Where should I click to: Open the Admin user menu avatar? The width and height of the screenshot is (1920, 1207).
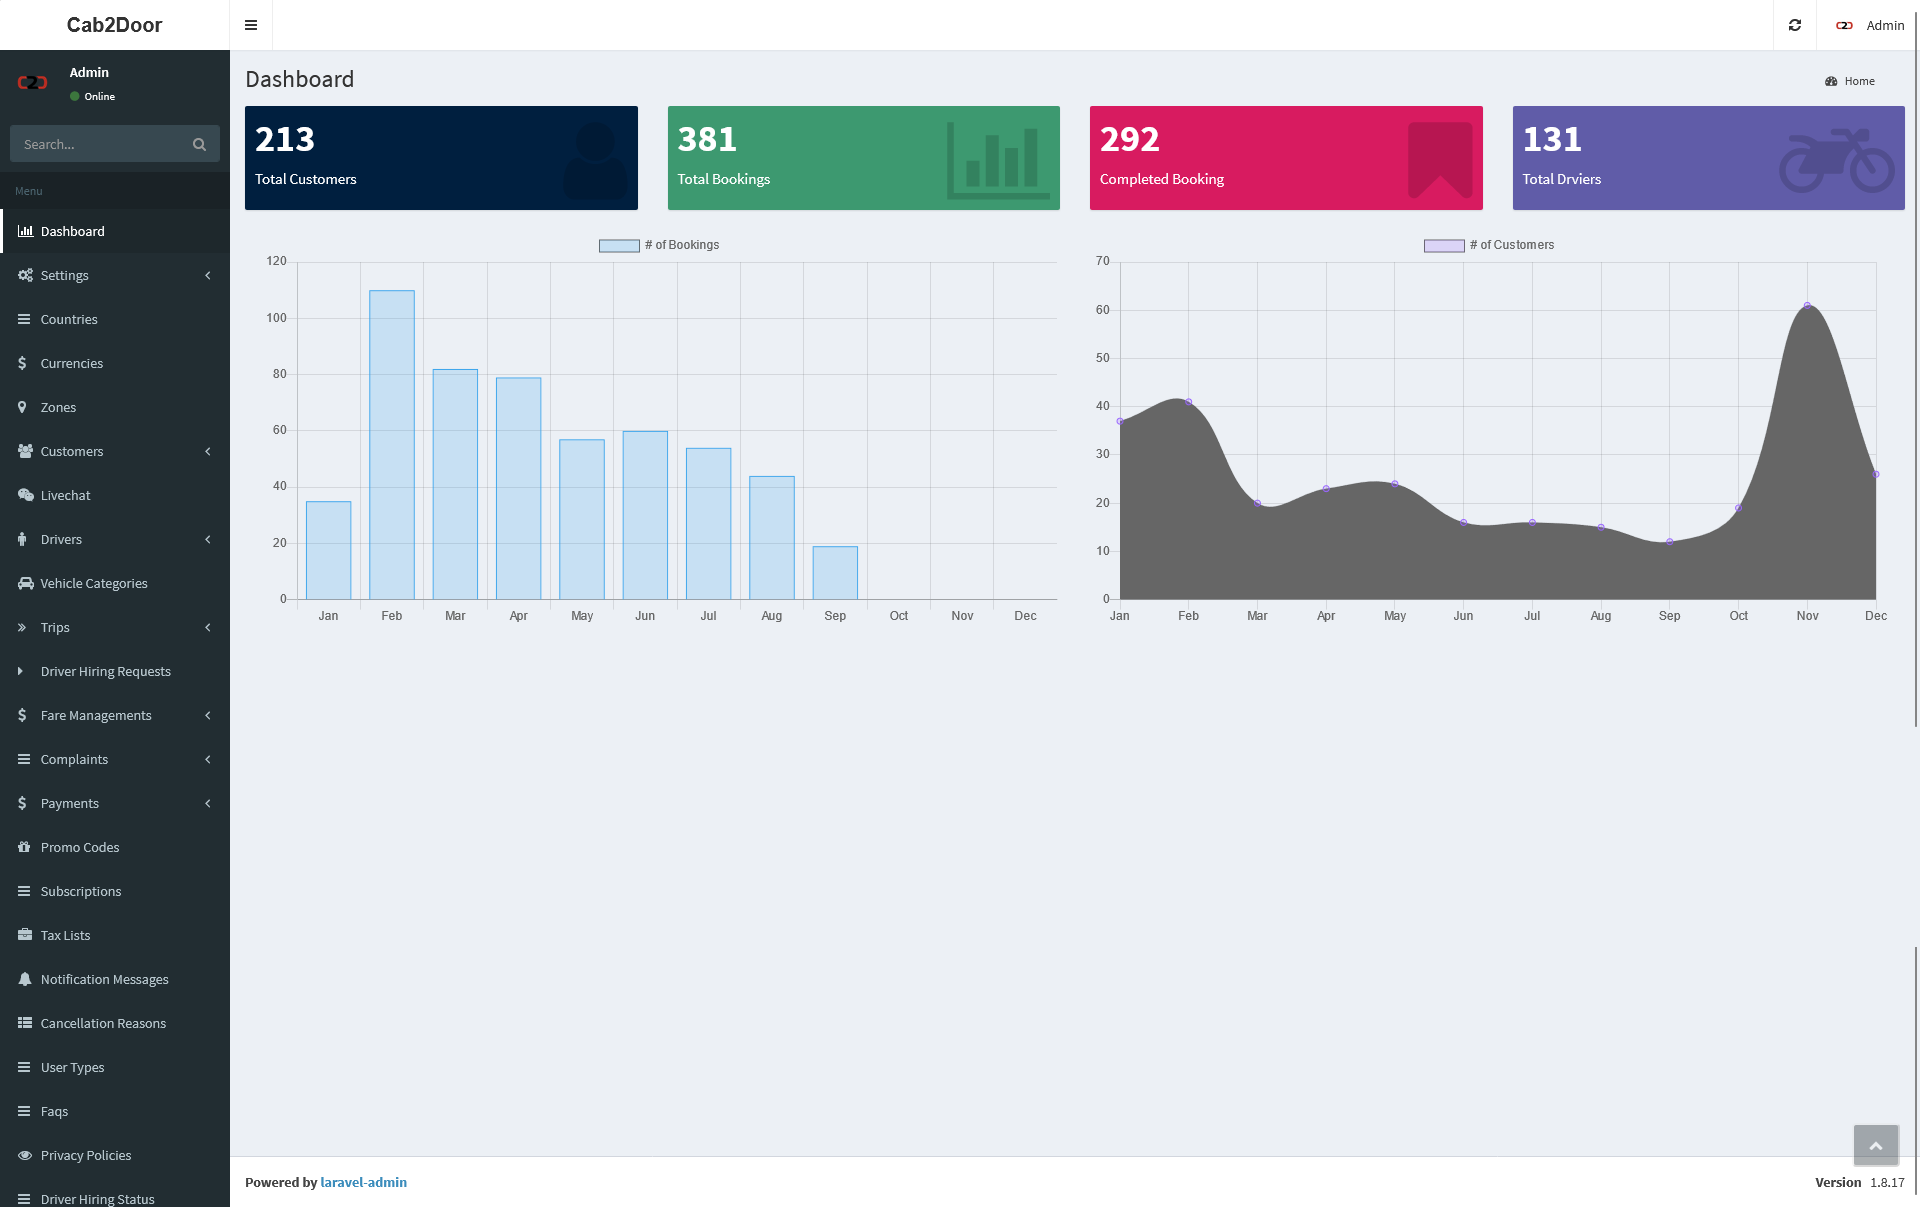tap(1844, 25)
